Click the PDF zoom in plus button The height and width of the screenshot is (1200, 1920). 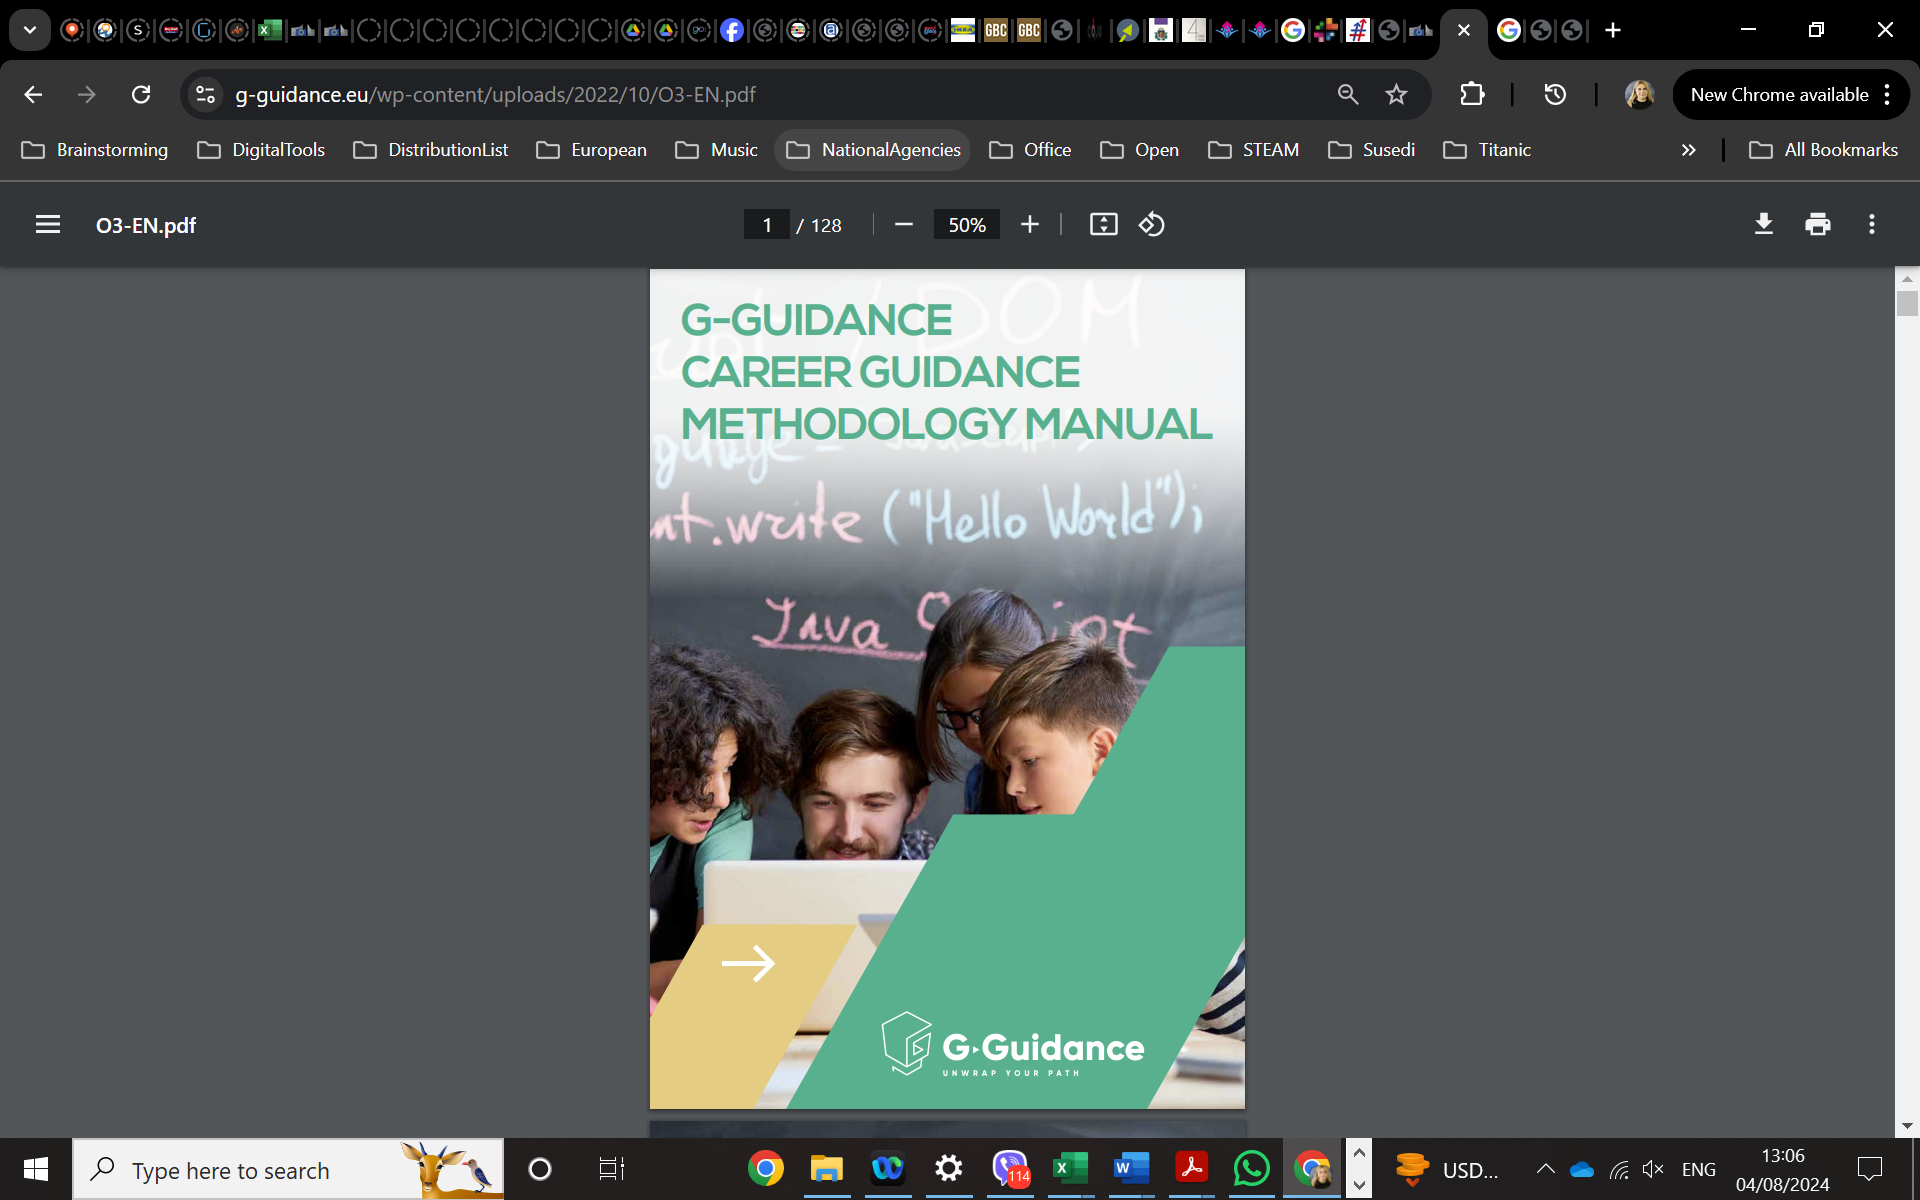(1029, 225)
